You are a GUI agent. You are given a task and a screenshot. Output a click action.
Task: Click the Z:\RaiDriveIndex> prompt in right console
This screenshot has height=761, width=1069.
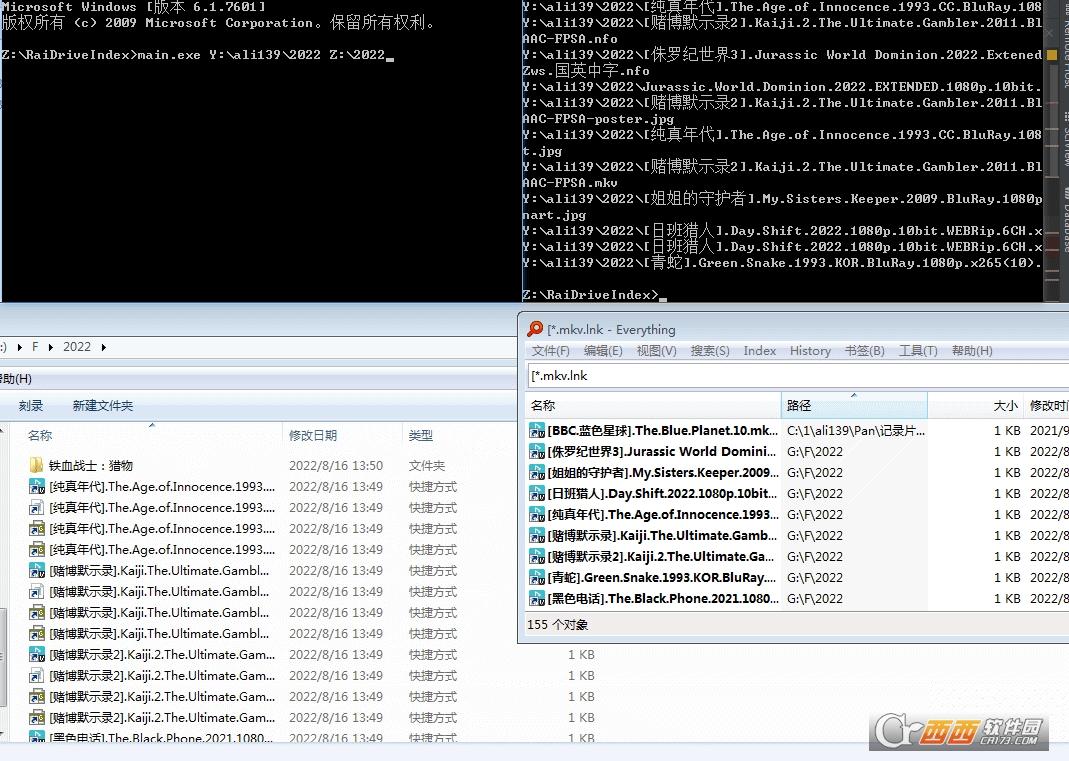pyautogui.click(x=590, y=295)
